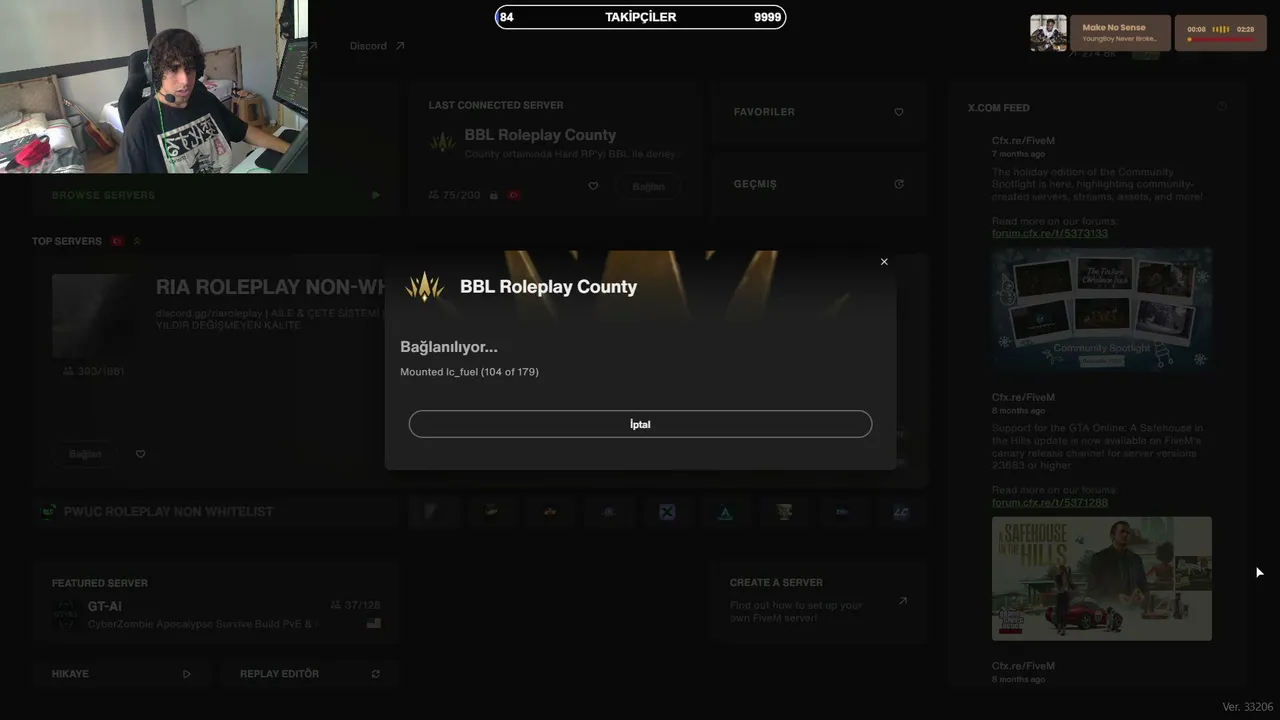Click the external arrow icon beside Discord
Image resolution: width=1280 pixels, height=720 pixels.
400,46
